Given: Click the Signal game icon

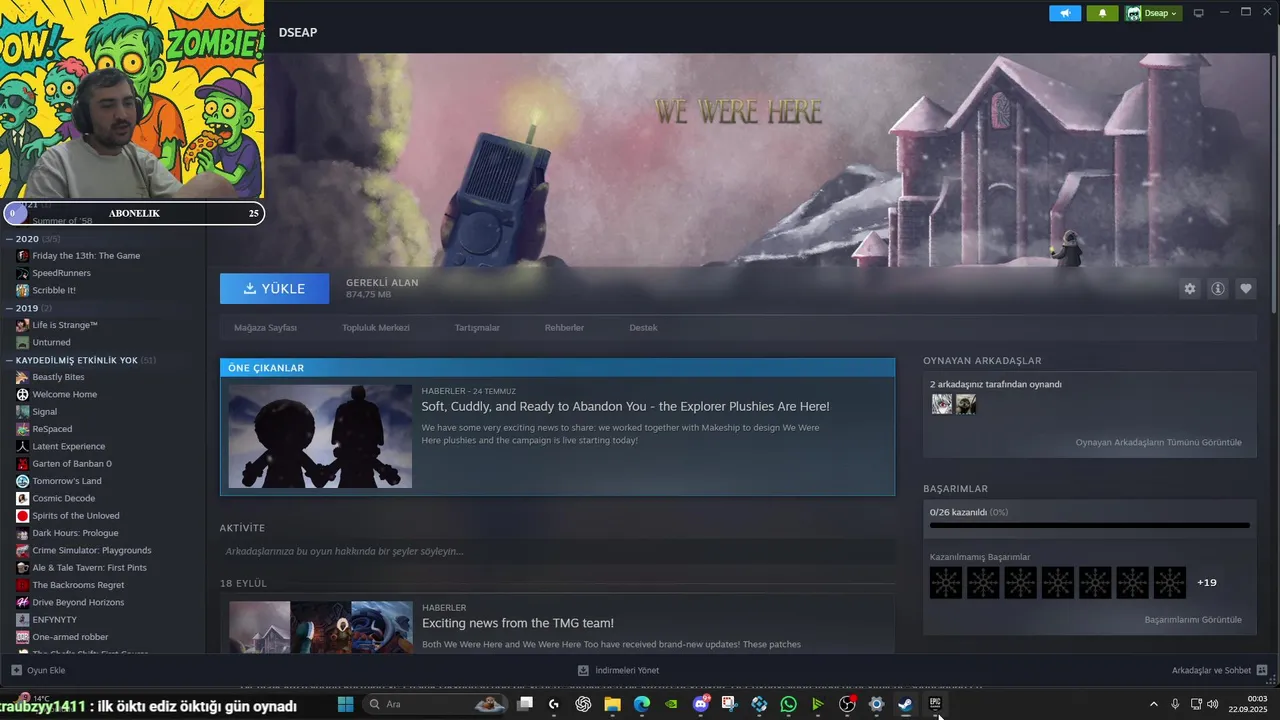Looking at the screenshot, I should [x=23, y=412].
